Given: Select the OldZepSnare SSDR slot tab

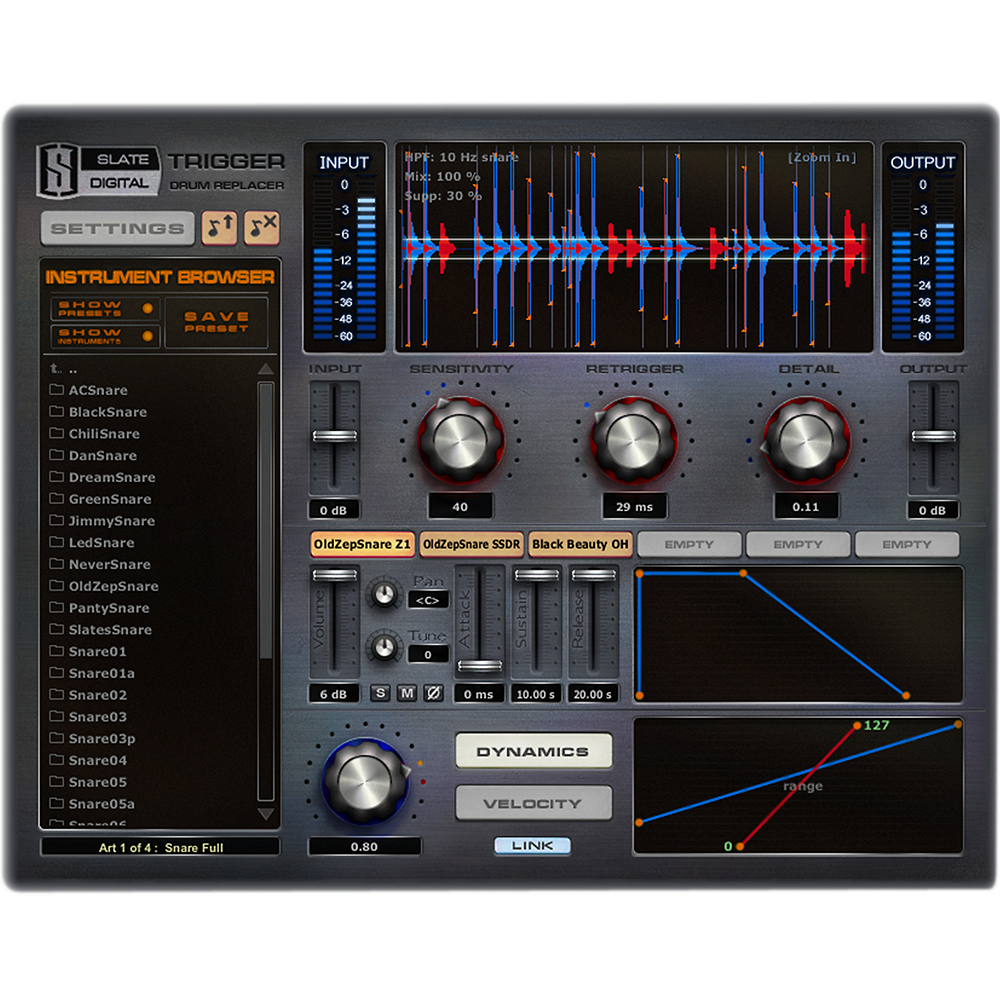Looking at the screenshot, I should [x=472, y=545].
